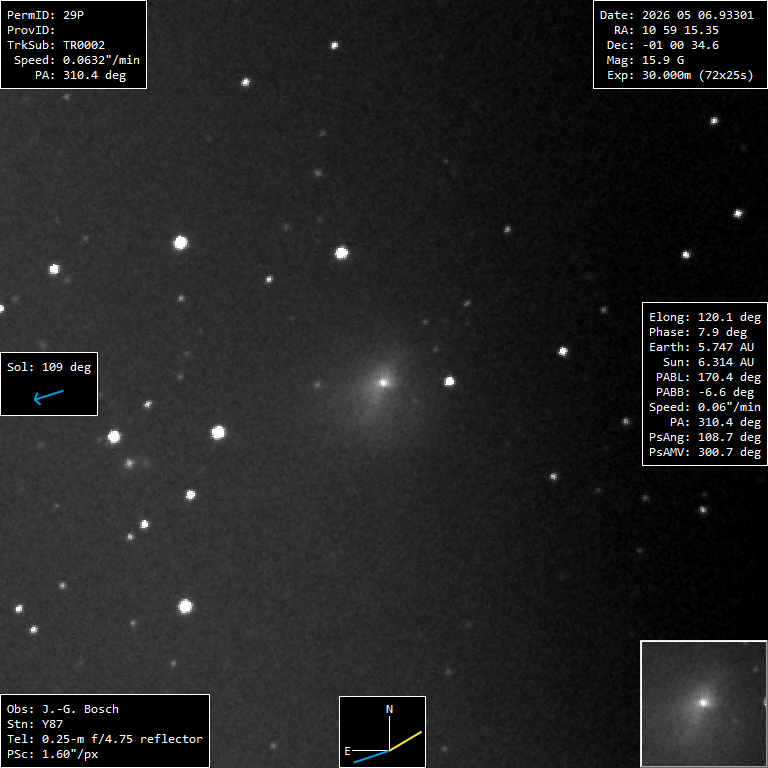
Task: Click the comet's bright nucleus in main image
Action: pos(384,382)
